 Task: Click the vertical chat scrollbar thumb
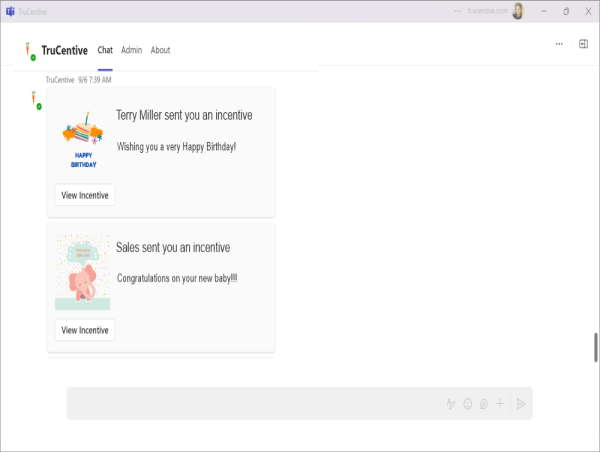click(596, 347)
